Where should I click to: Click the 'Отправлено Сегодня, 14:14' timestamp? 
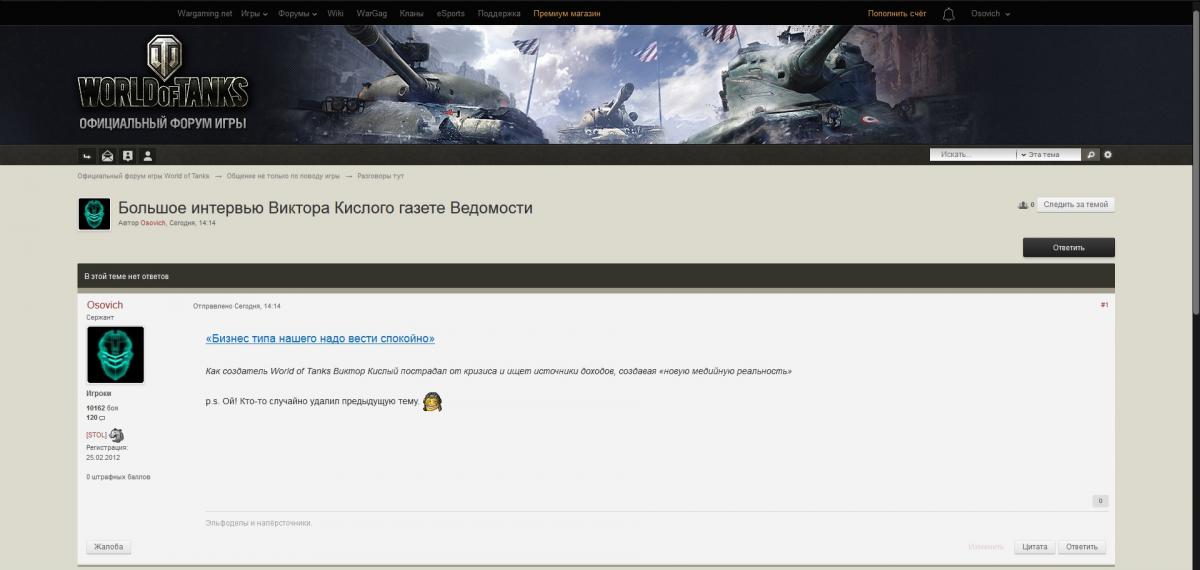(237, 306)
